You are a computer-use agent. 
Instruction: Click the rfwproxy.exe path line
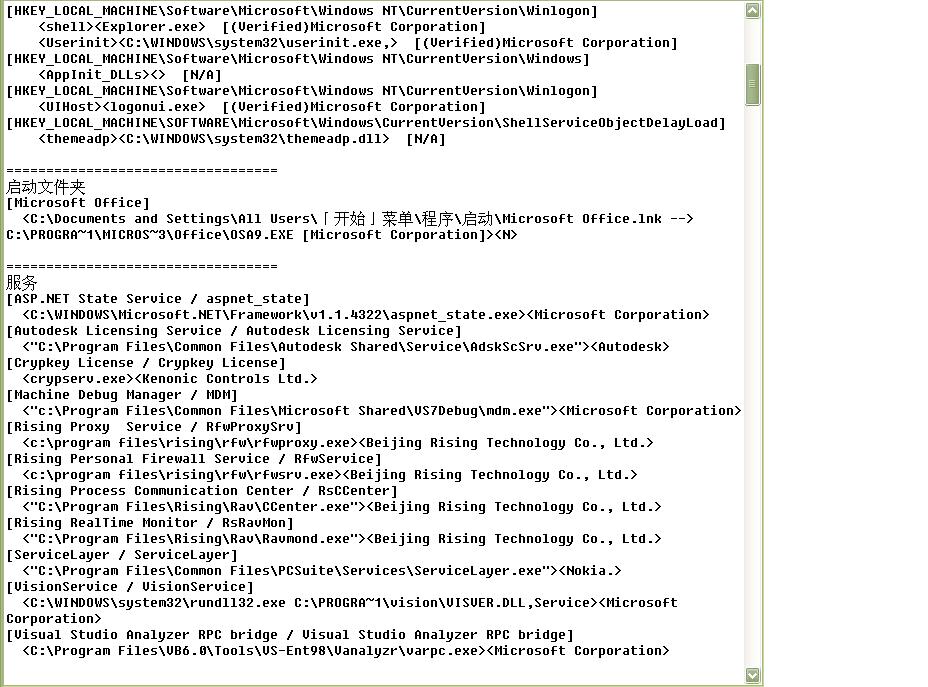click(338, 443)
